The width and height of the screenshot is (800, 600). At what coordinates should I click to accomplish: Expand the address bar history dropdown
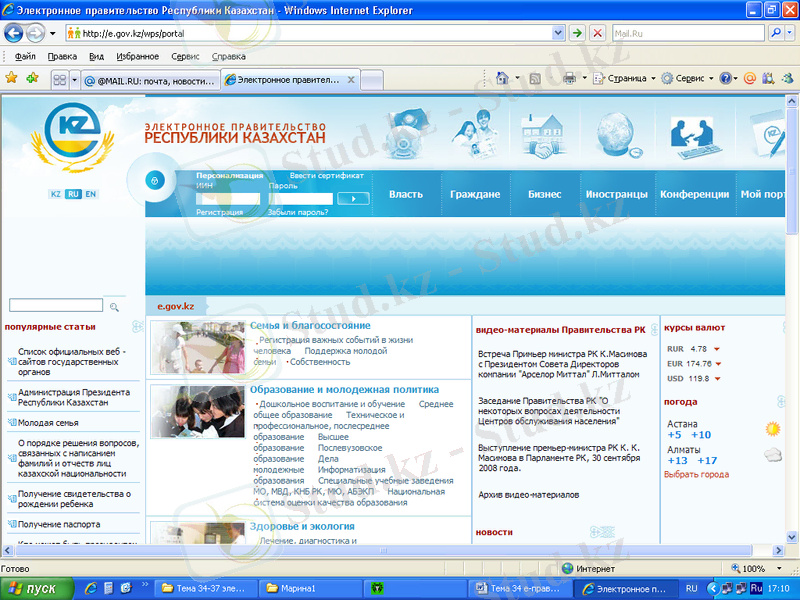coord(558,34)
